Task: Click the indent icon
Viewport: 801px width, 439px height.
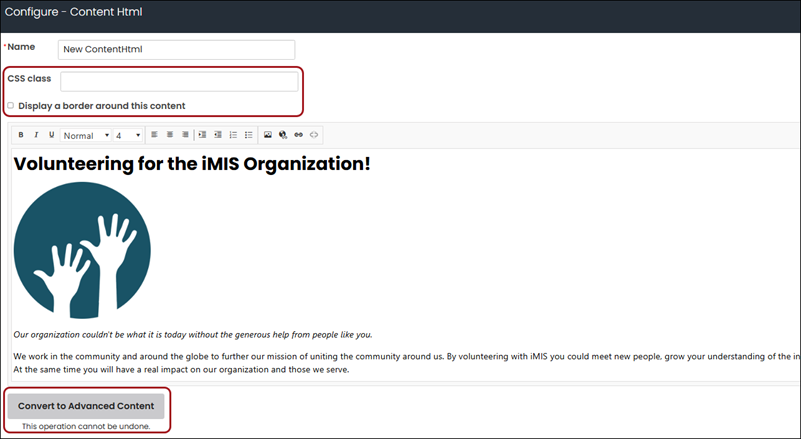Action: tap(202, 135)
